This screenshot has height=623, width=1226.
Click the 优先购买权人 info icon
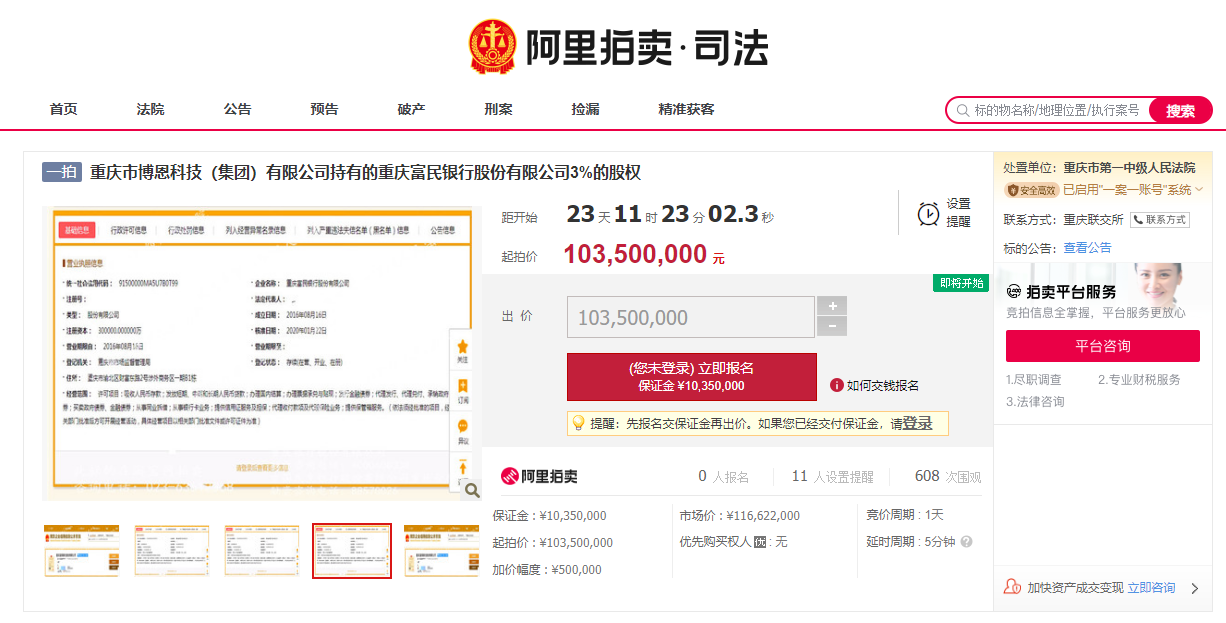tap(759, 542)
